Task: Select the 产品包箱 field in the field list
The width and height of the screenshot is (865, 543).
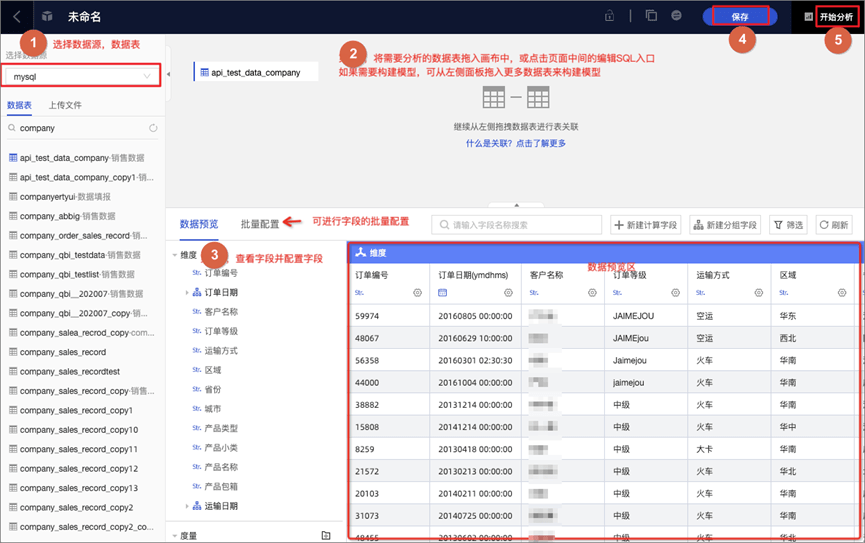Action: click(221, 486)
